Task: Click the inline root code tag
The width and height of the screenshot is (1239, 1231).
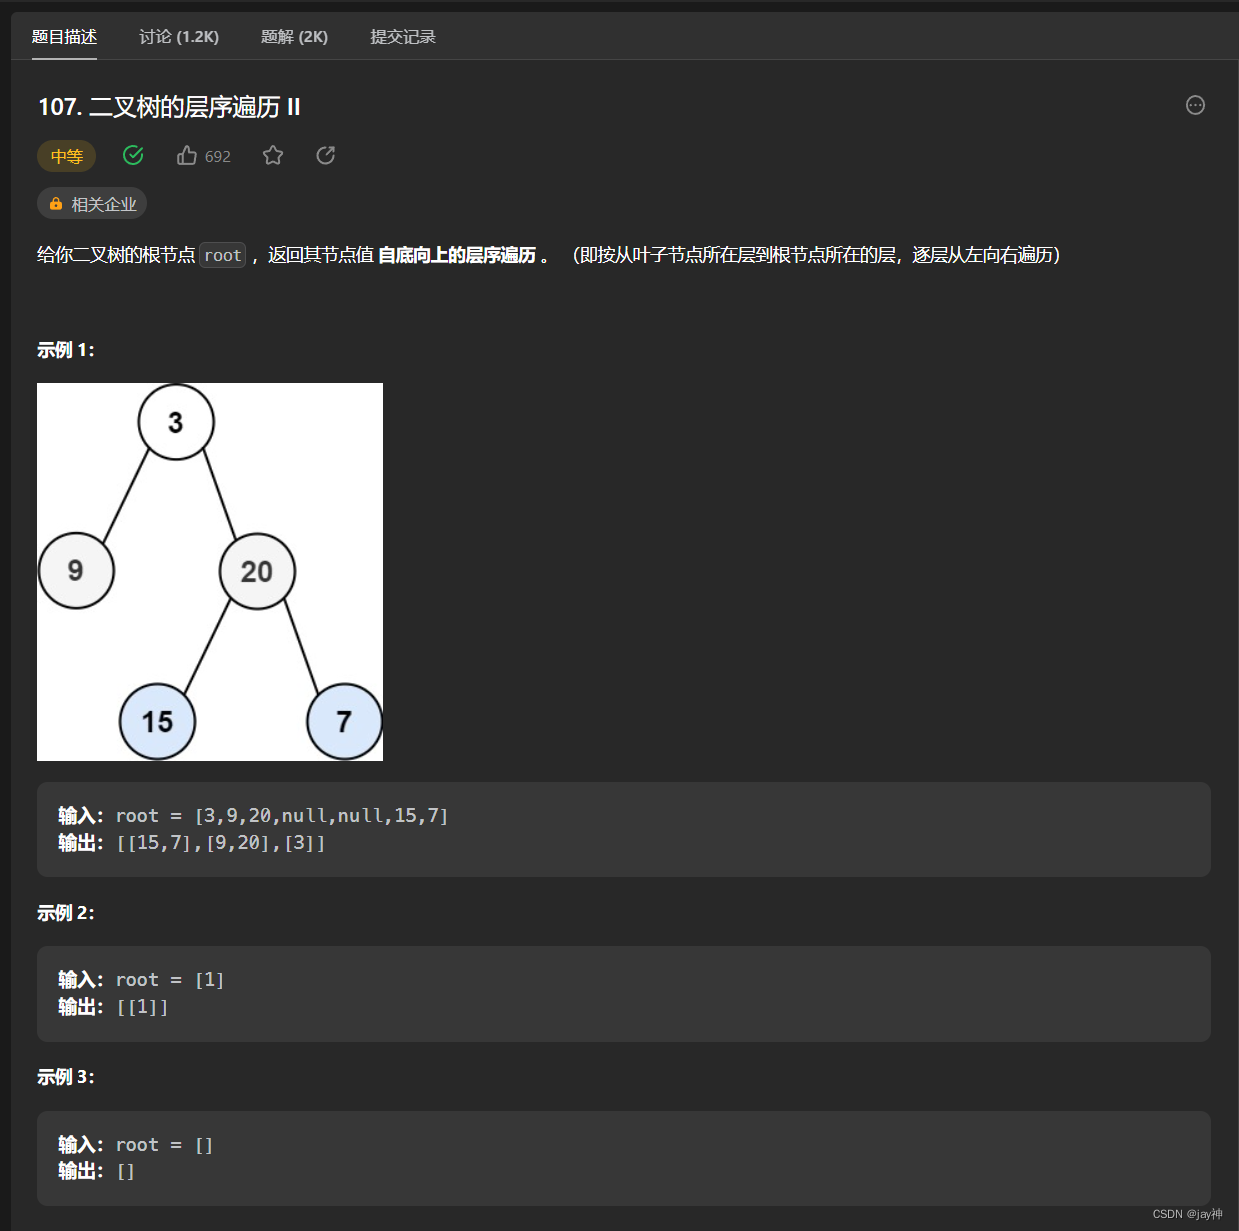Action: click(x=223, y=255)
